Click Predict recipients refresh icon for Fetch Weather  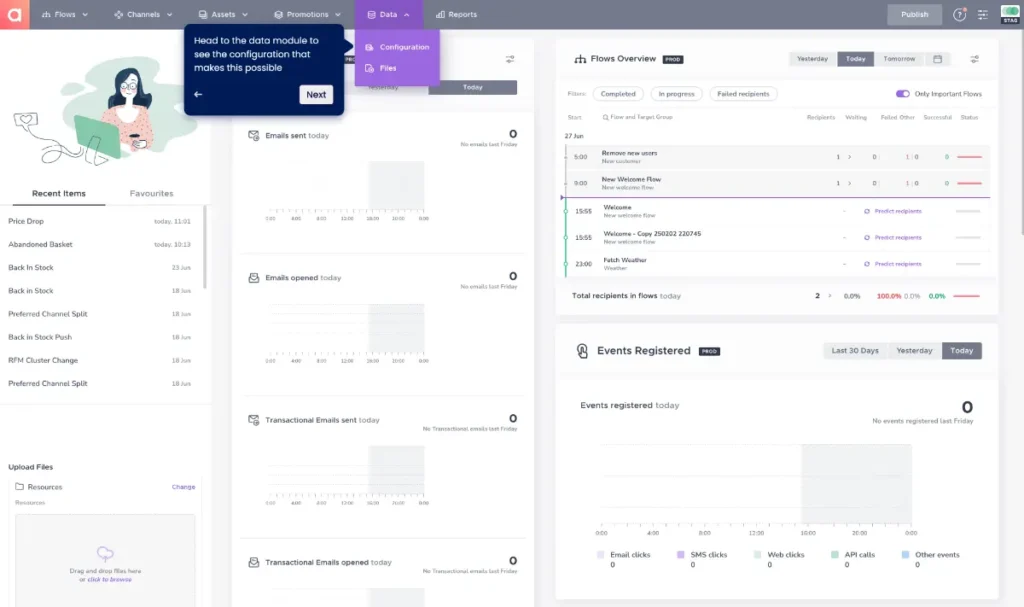coord(866,264)
